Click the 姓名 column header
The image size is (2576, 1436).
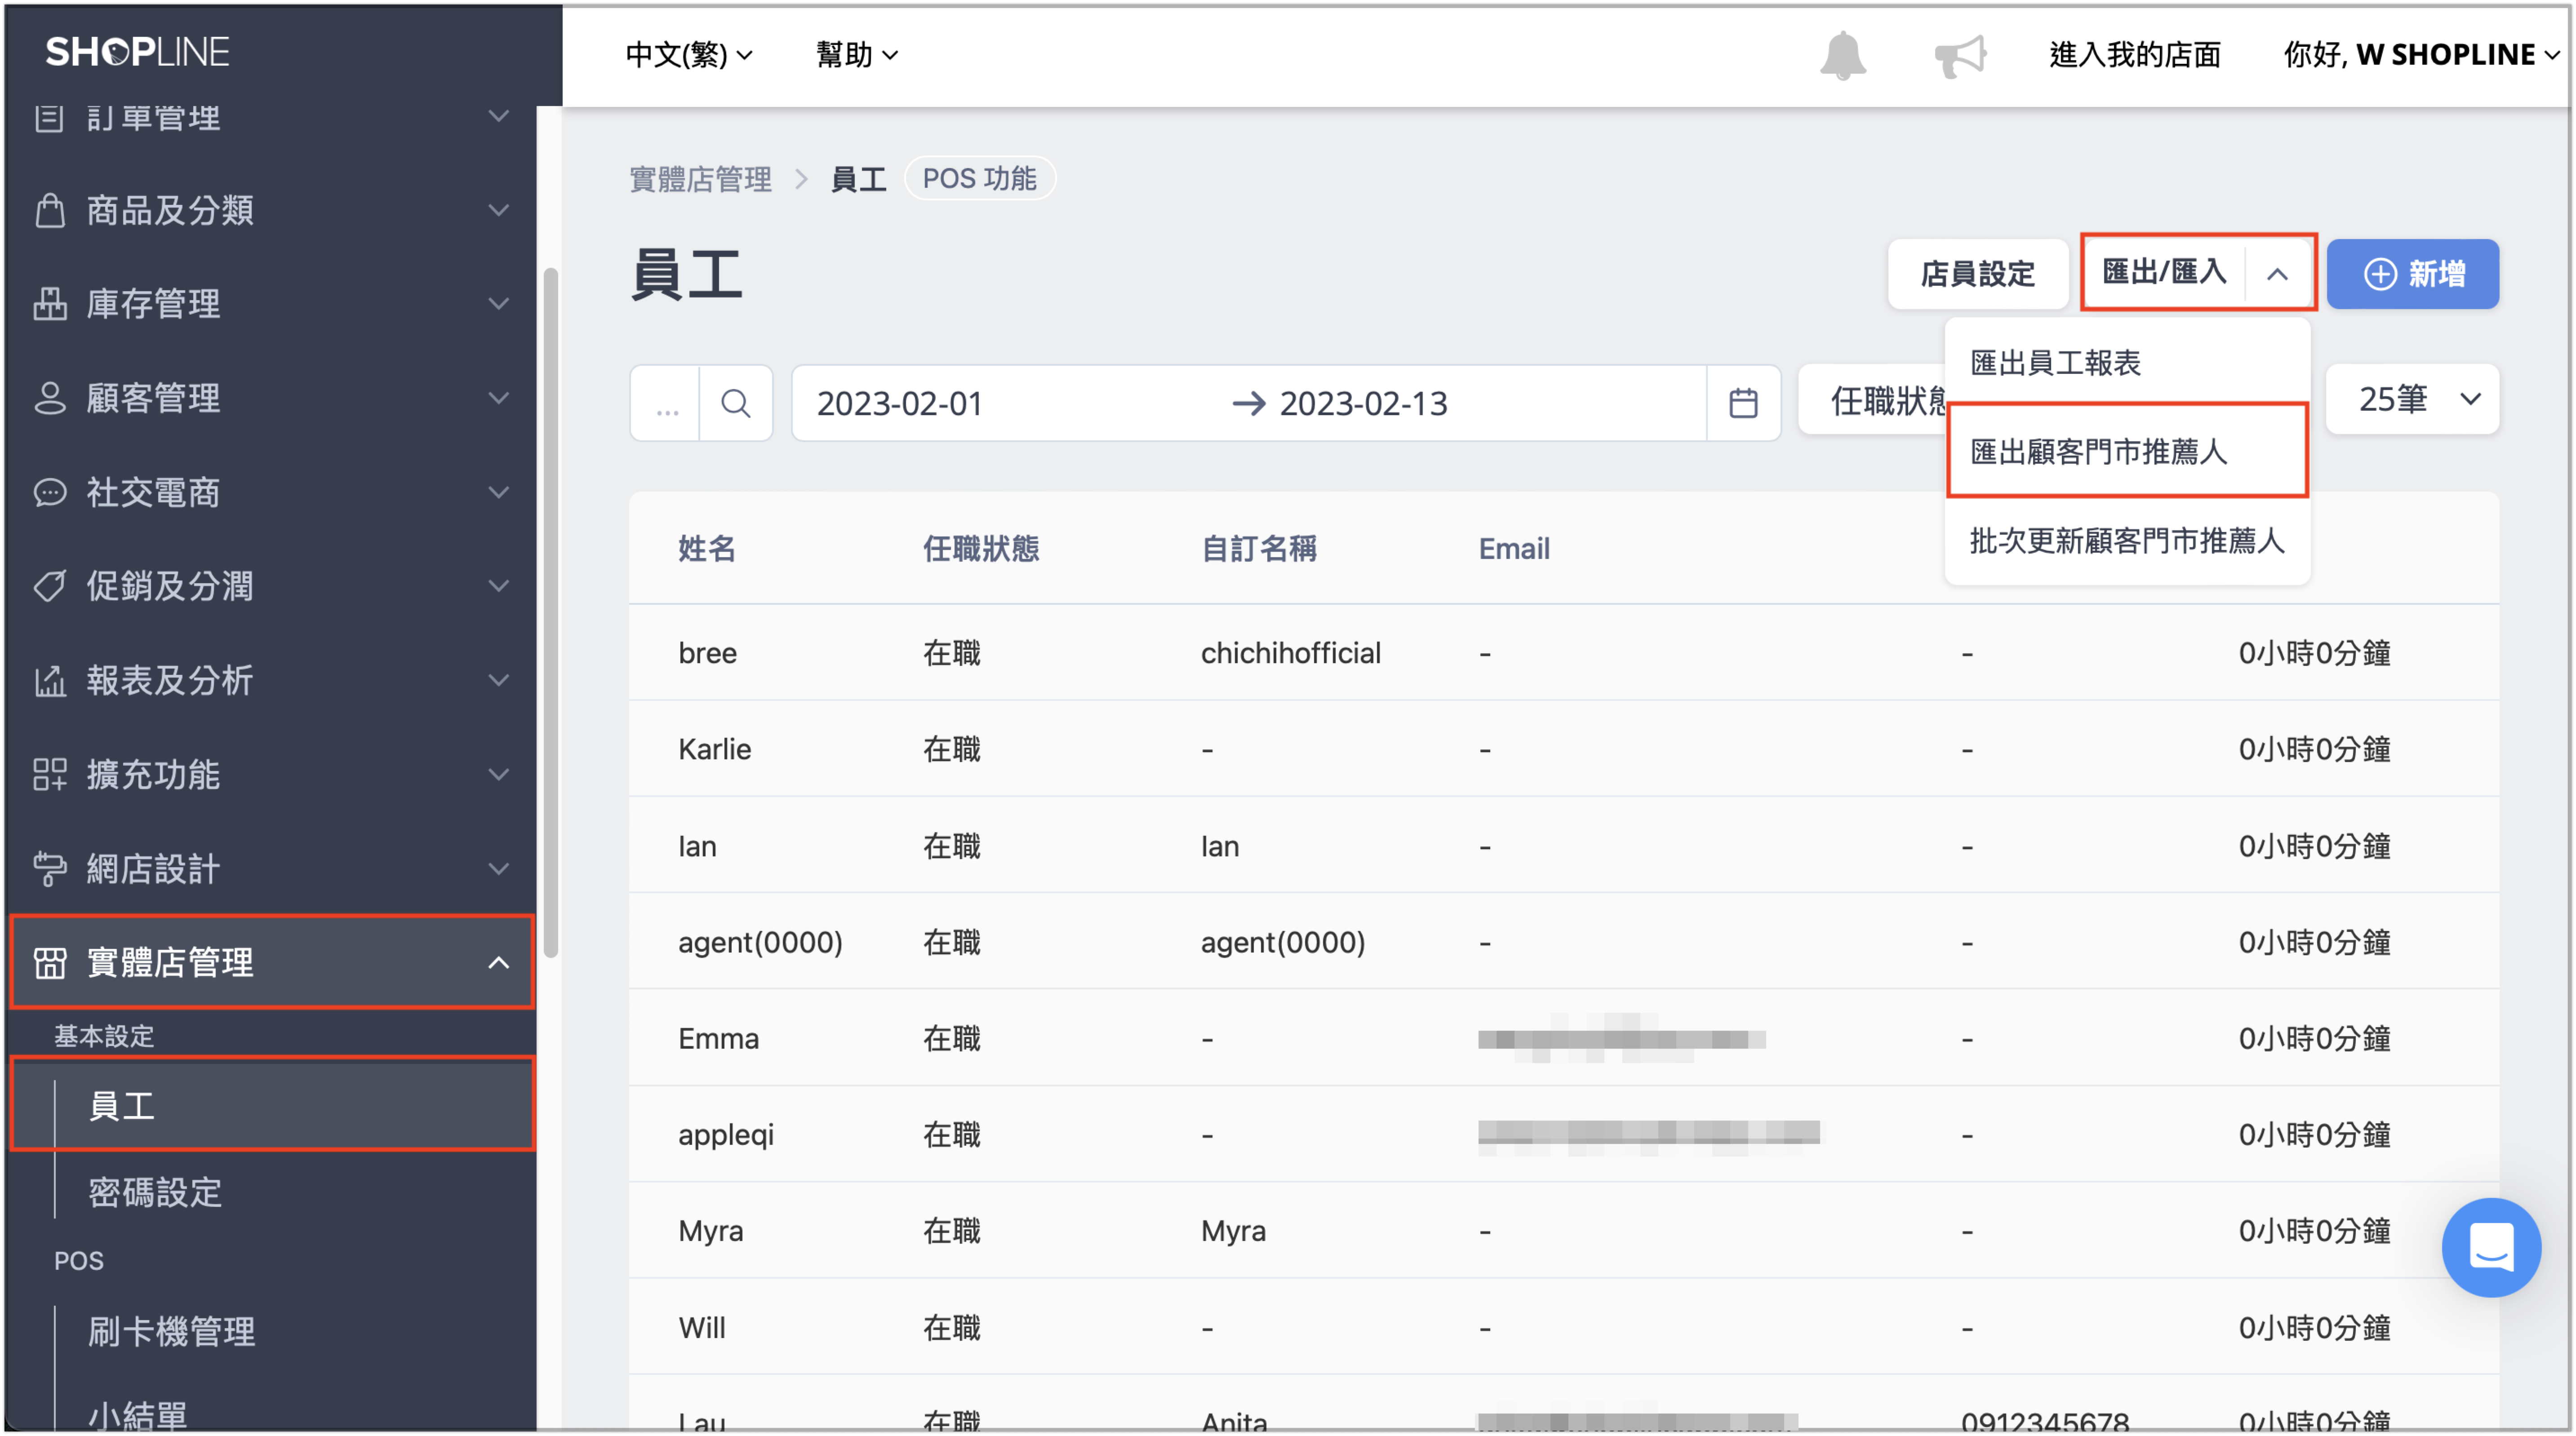(x=707, y=548)
